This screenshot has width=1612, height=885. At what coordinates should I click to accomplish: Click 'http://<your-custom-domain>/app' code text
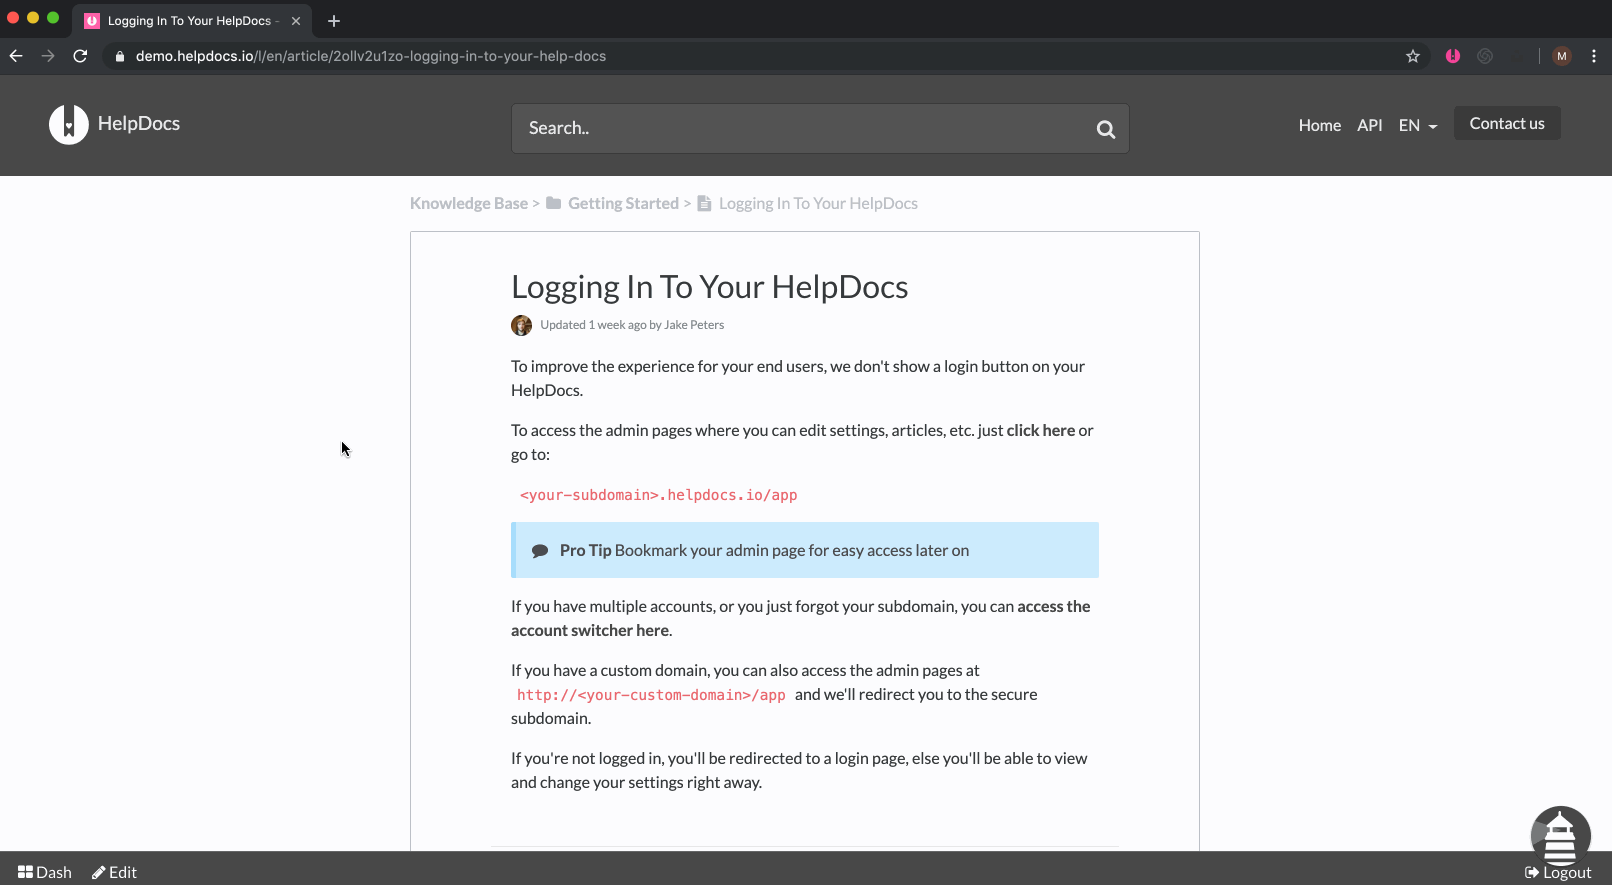(x=651, y=695)
